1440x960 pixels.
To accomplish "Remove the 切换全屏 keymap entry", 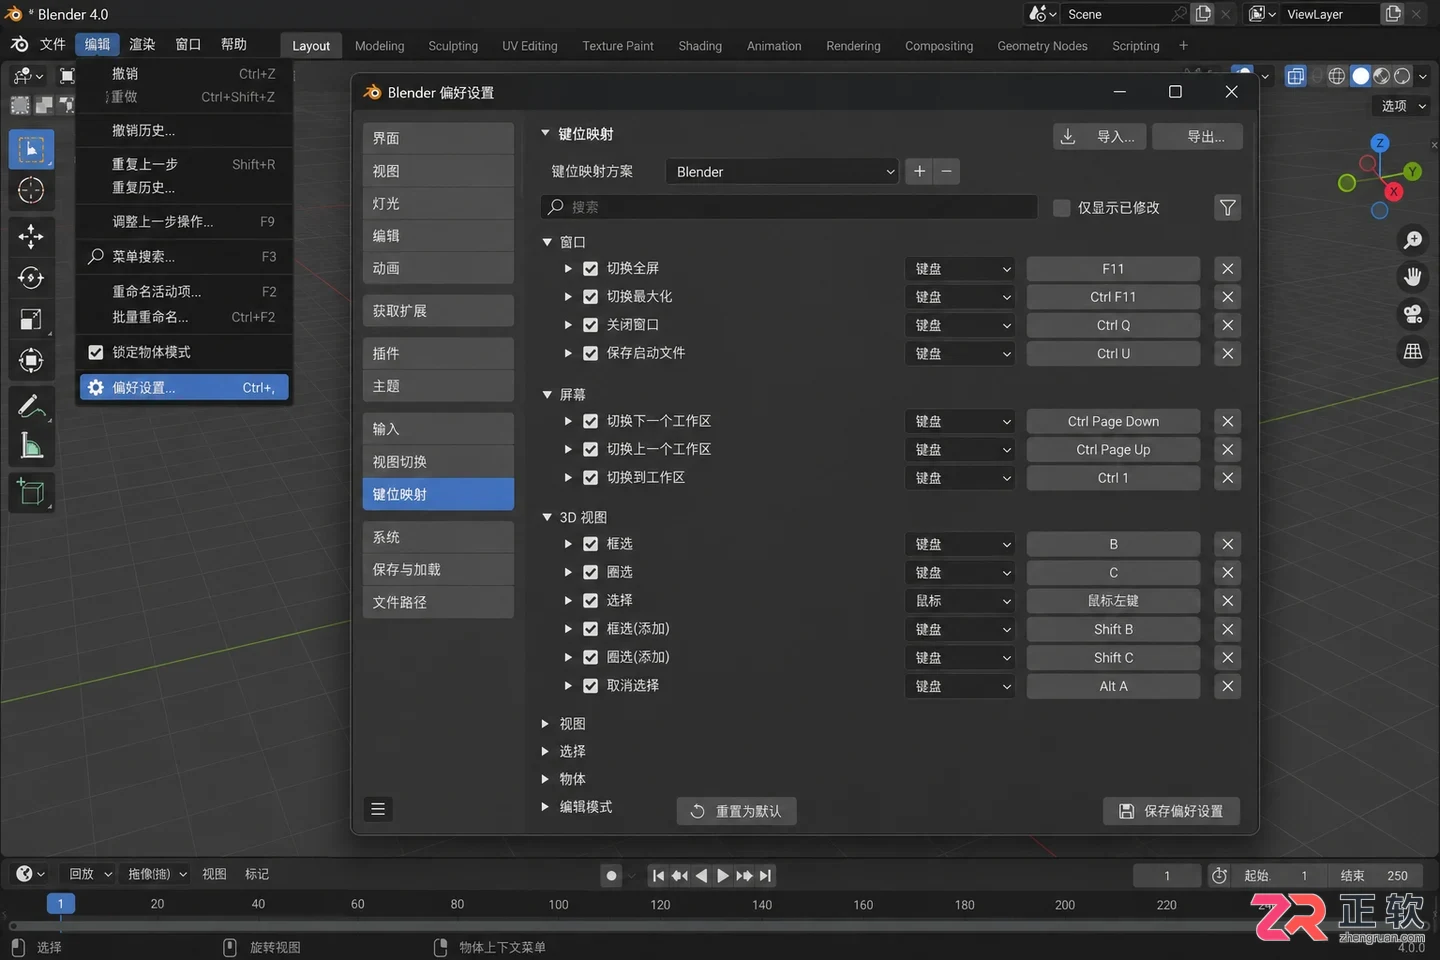I will pos(1227,269).
